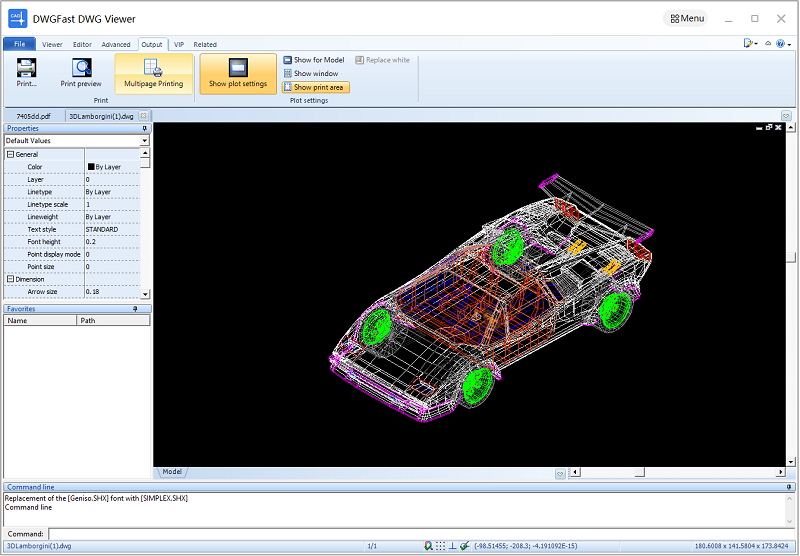Select the Lineweight By Layer value

pos(112,217)
